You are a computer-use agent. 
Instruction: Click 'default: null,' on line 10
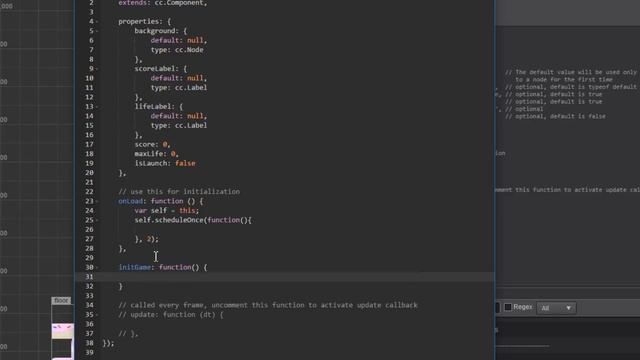[179, 78]
